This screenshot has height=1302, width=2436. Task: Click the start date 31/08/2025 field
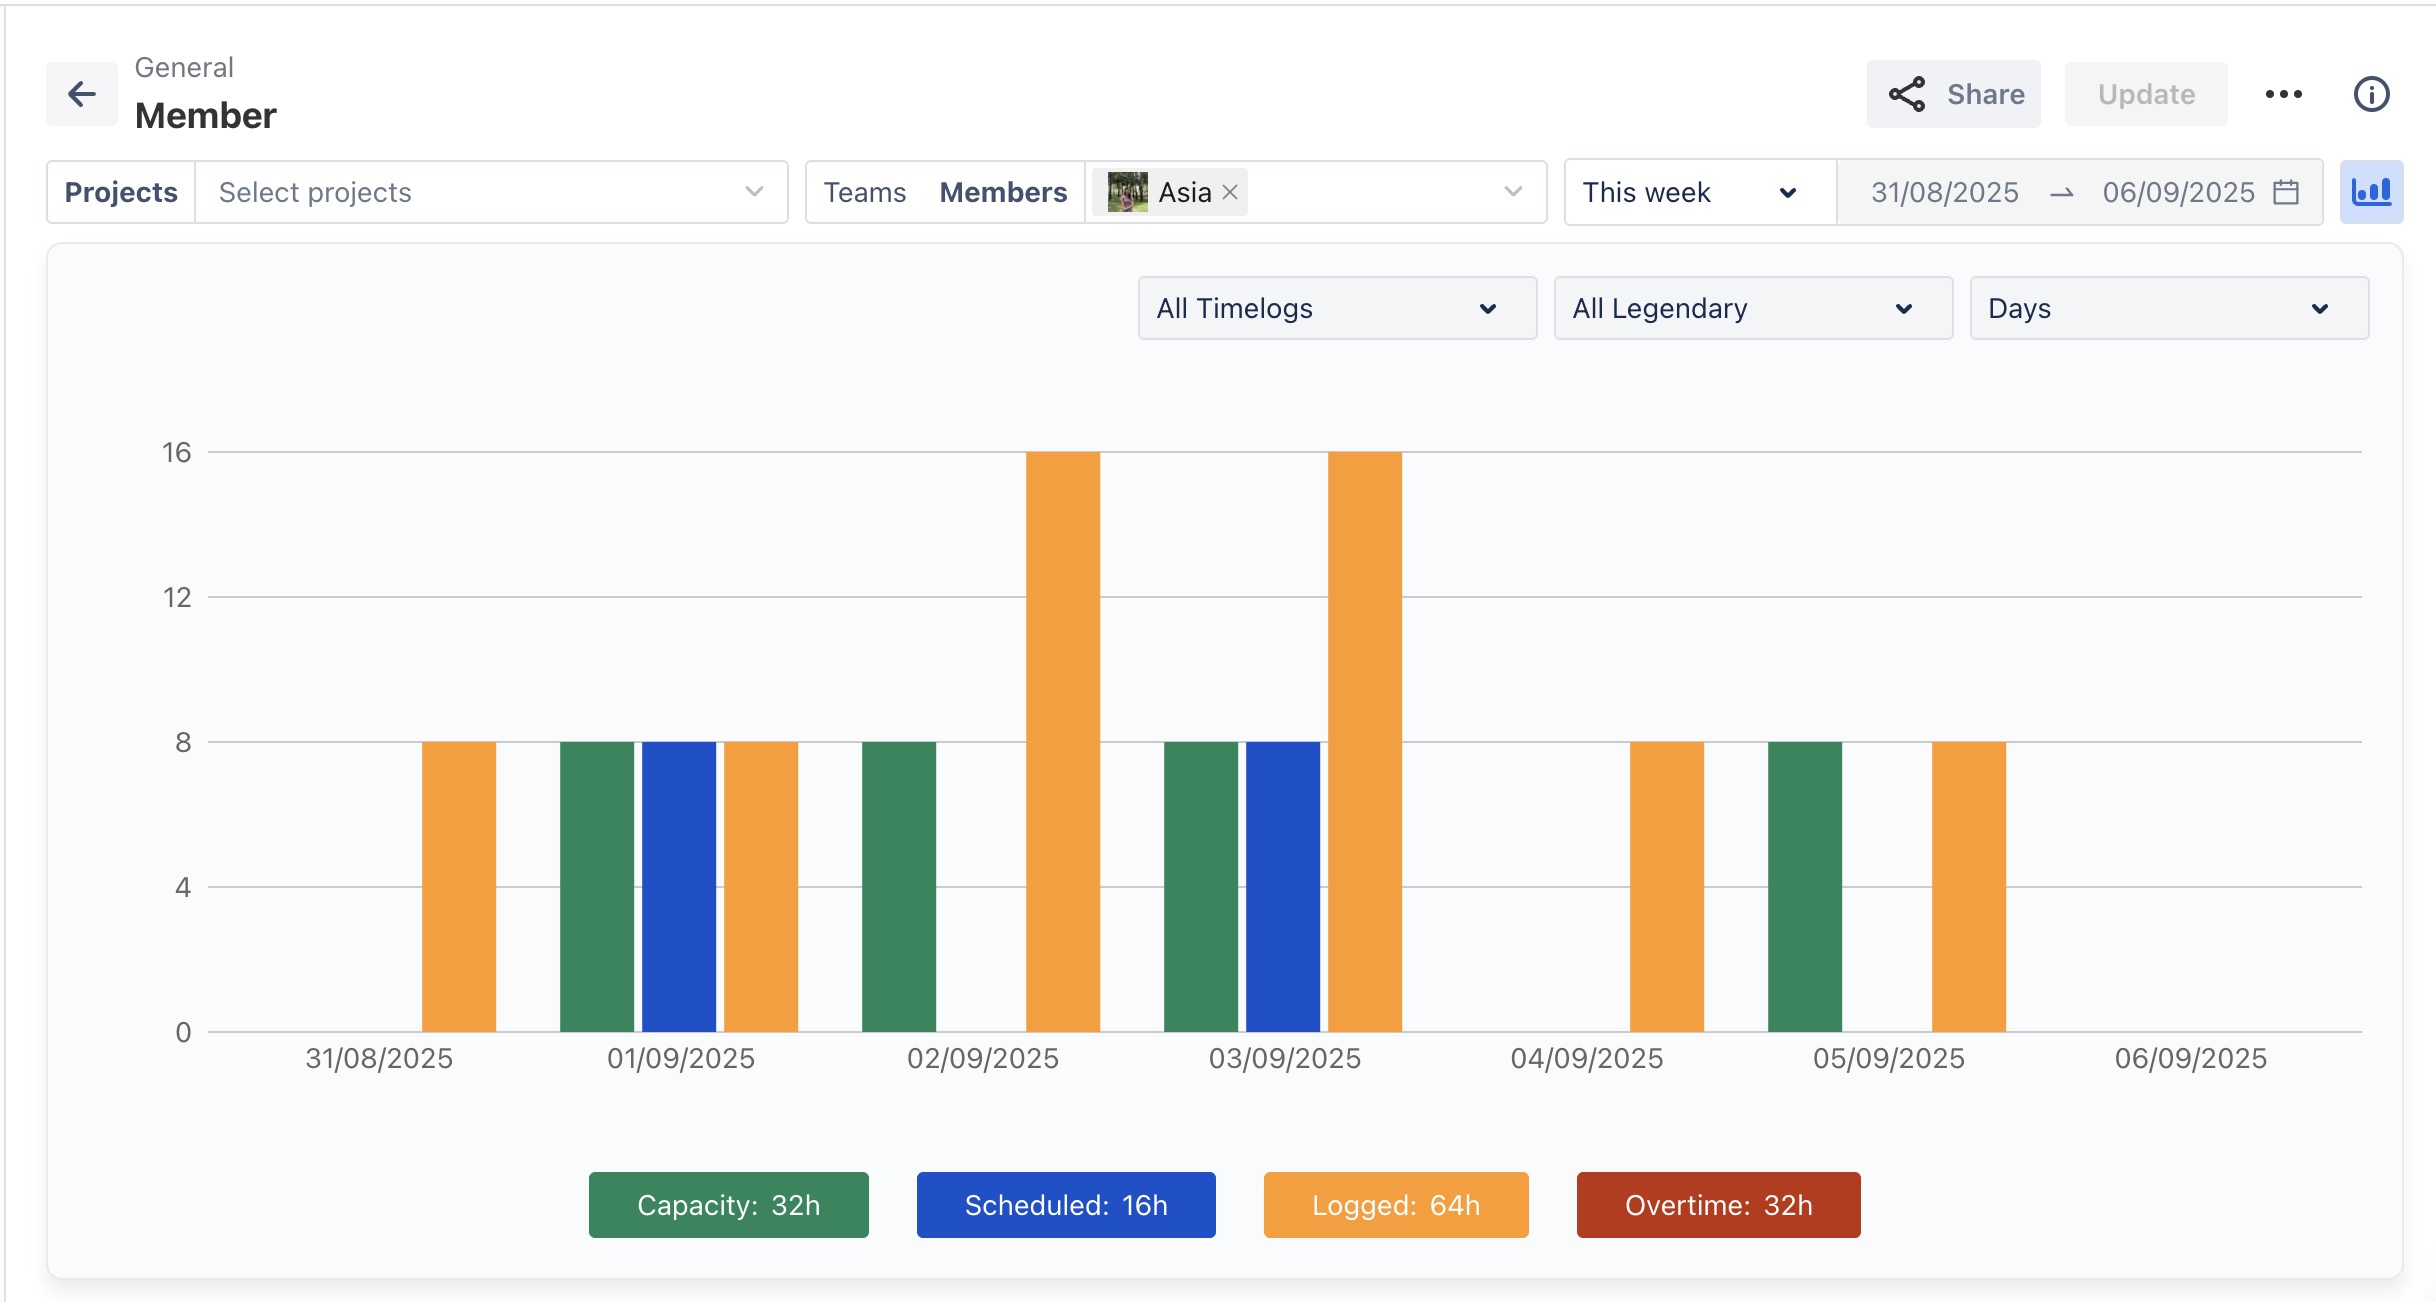click(x=1944, y=192)
